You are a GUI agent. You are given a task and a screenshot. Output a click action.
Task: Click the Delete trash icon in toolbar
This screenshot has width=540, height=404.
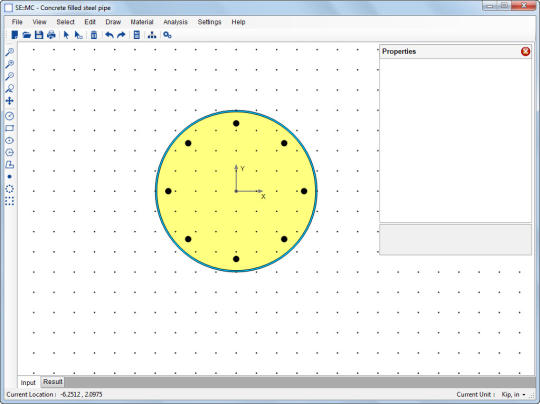coord(94,35)
